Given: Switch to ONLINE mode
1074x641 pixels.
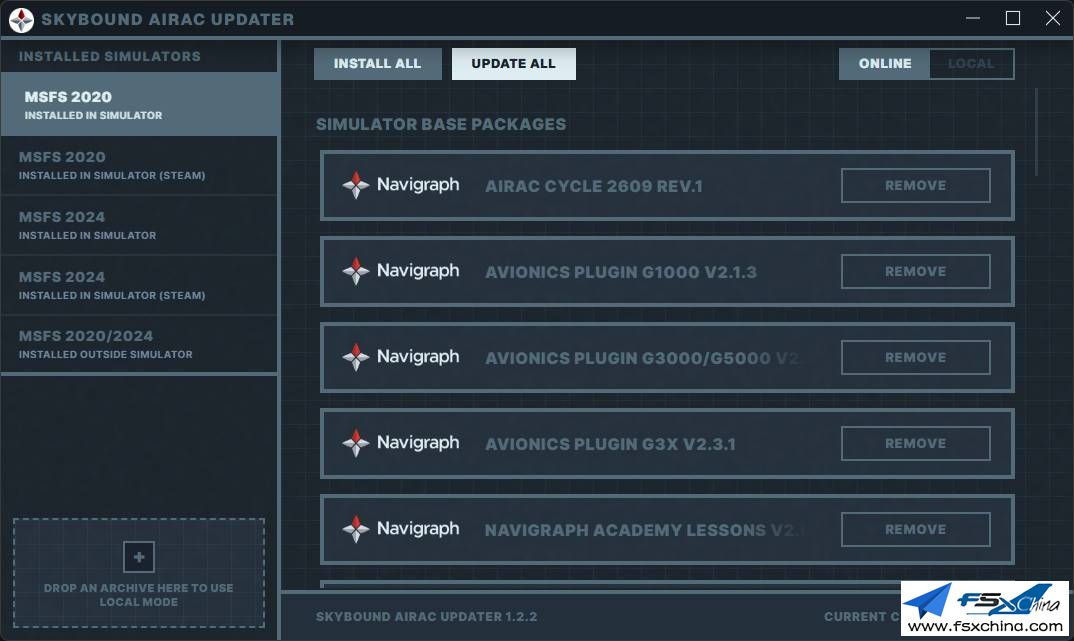Looking at the screenshot, I should coord(884,64).
